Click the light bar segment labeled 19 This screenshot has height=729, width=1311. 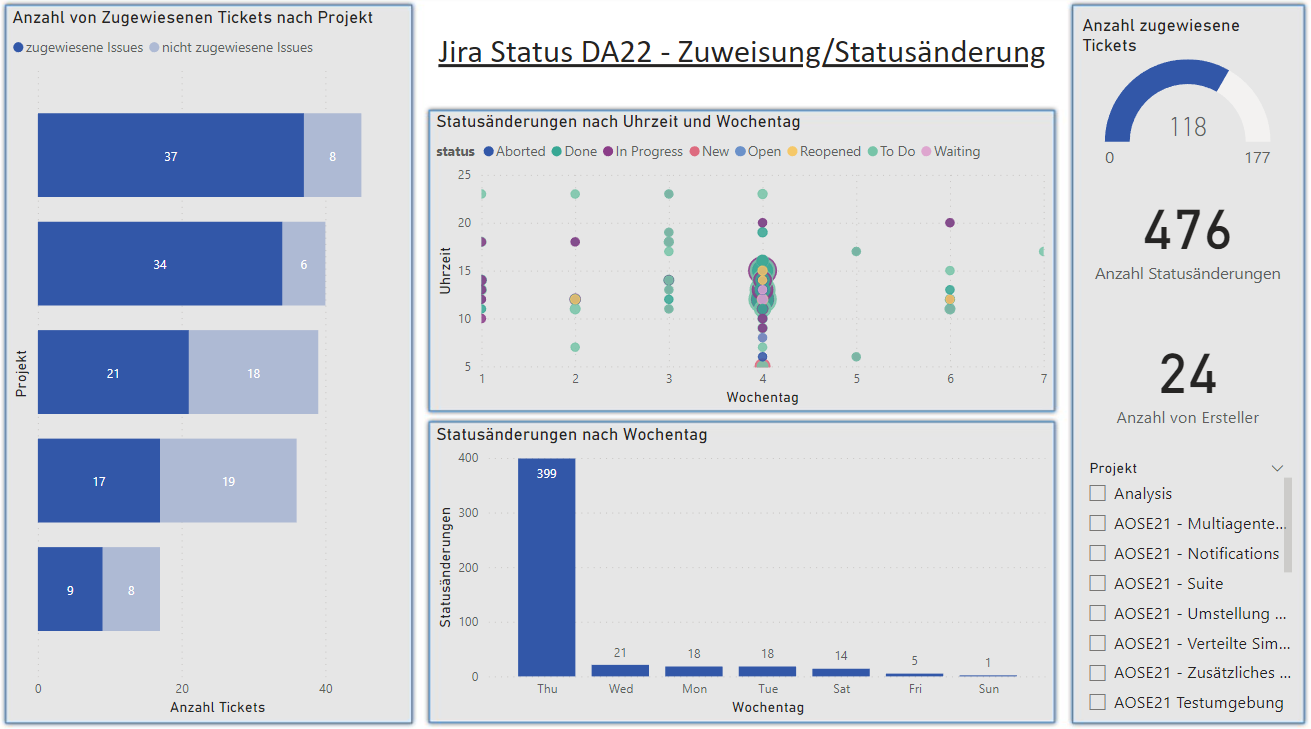click(x=228, y=480)
